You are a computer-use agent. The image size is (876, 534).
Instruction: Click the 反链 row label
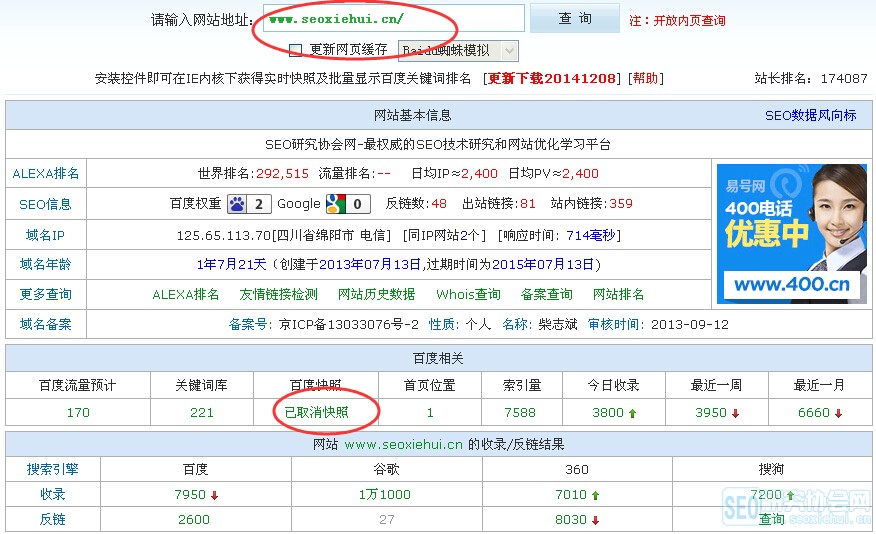(53, 519)
